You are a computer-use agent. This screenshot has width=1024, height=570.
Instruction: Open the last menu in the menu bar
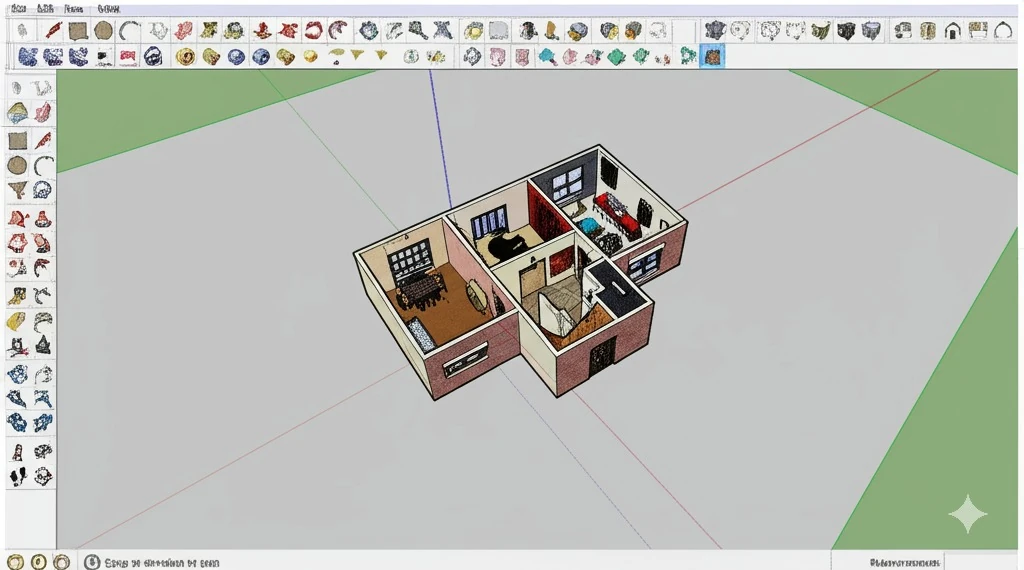click(108, 8)
